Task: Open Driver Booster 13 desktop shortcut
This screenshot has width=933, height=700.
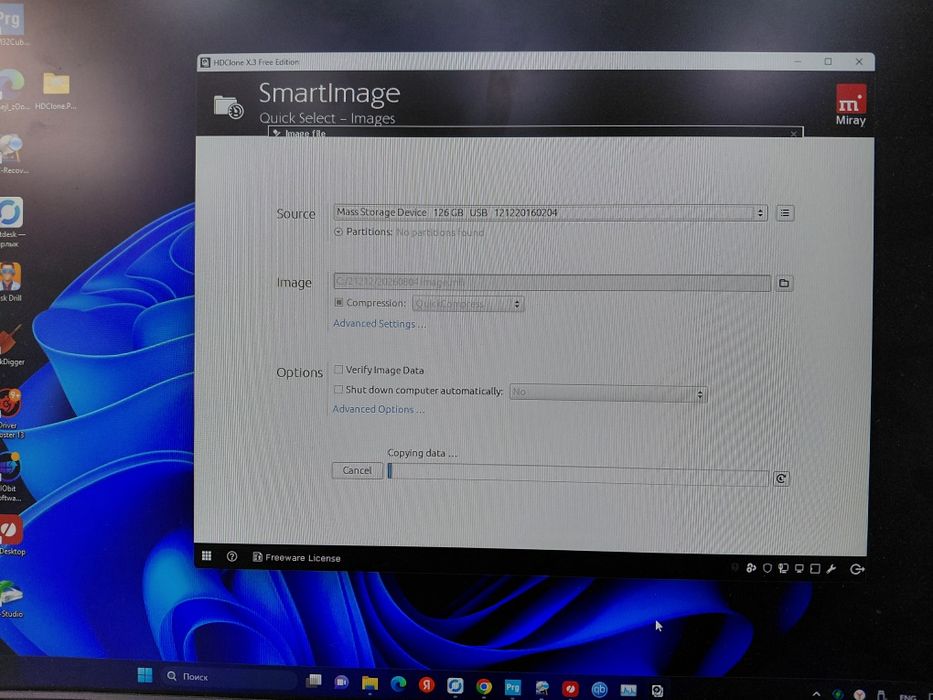Action: point(11,412)
